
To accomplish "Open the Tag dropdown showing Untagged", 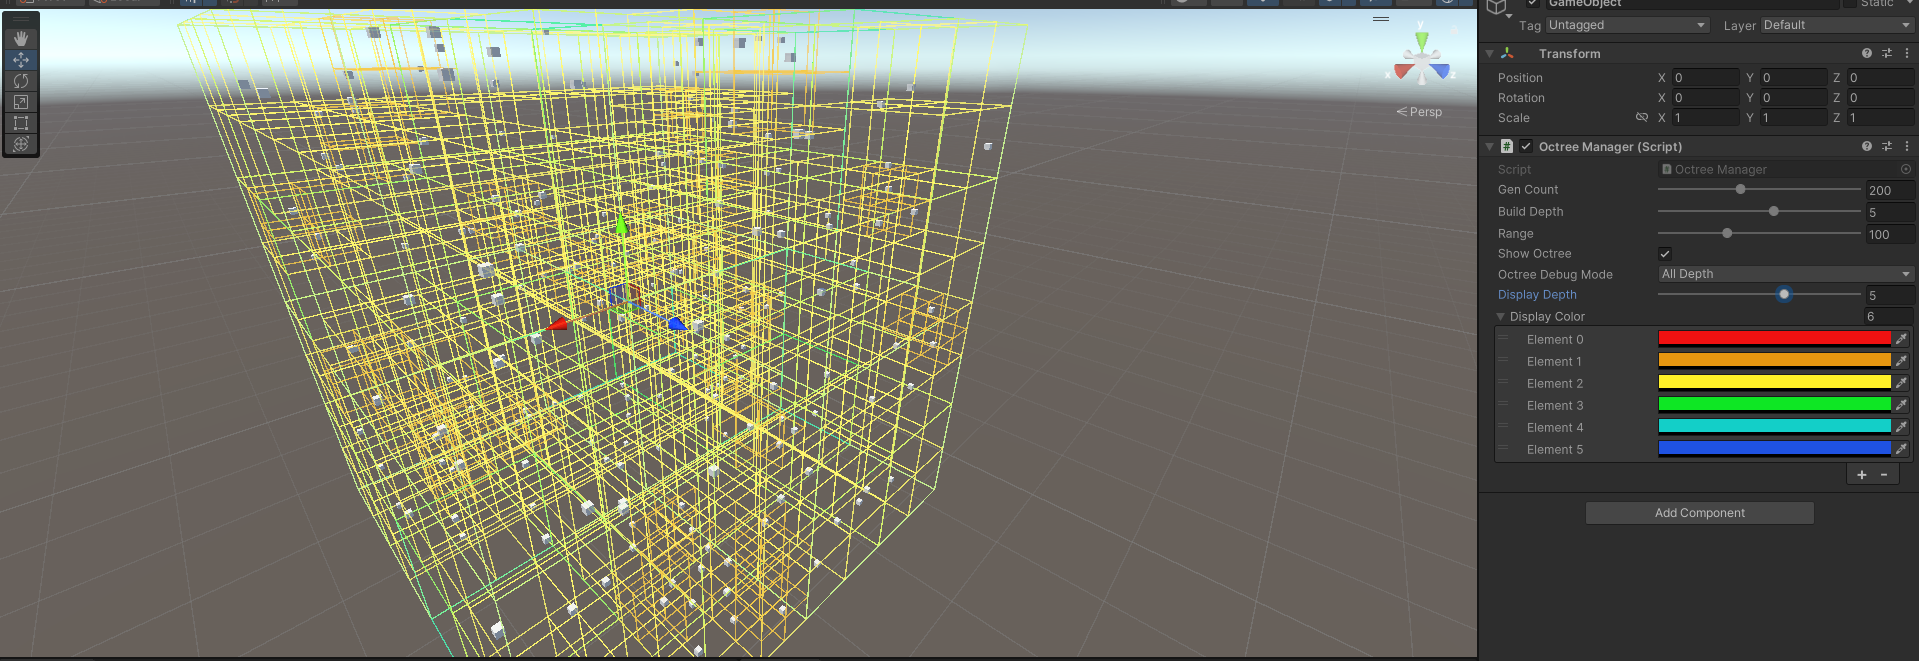I will (x=1627, y=25).
